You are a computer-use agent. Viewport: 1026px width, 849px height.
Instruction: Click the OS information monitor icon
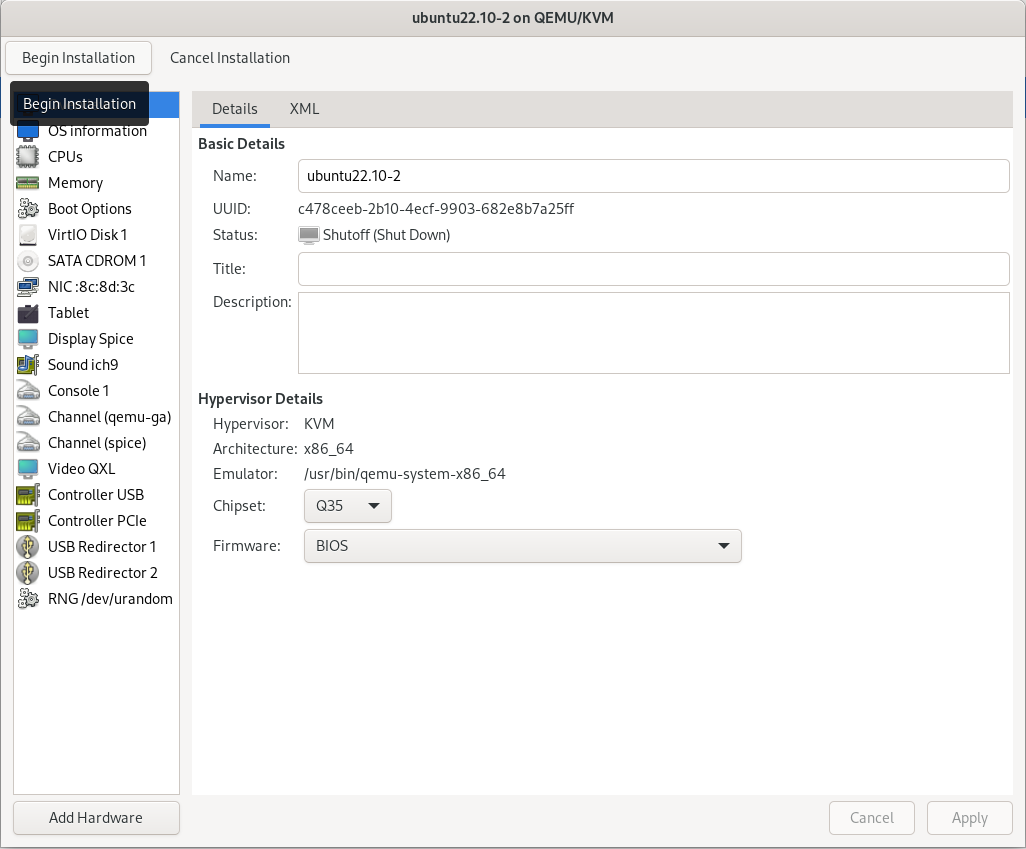[x=27, y=132]
